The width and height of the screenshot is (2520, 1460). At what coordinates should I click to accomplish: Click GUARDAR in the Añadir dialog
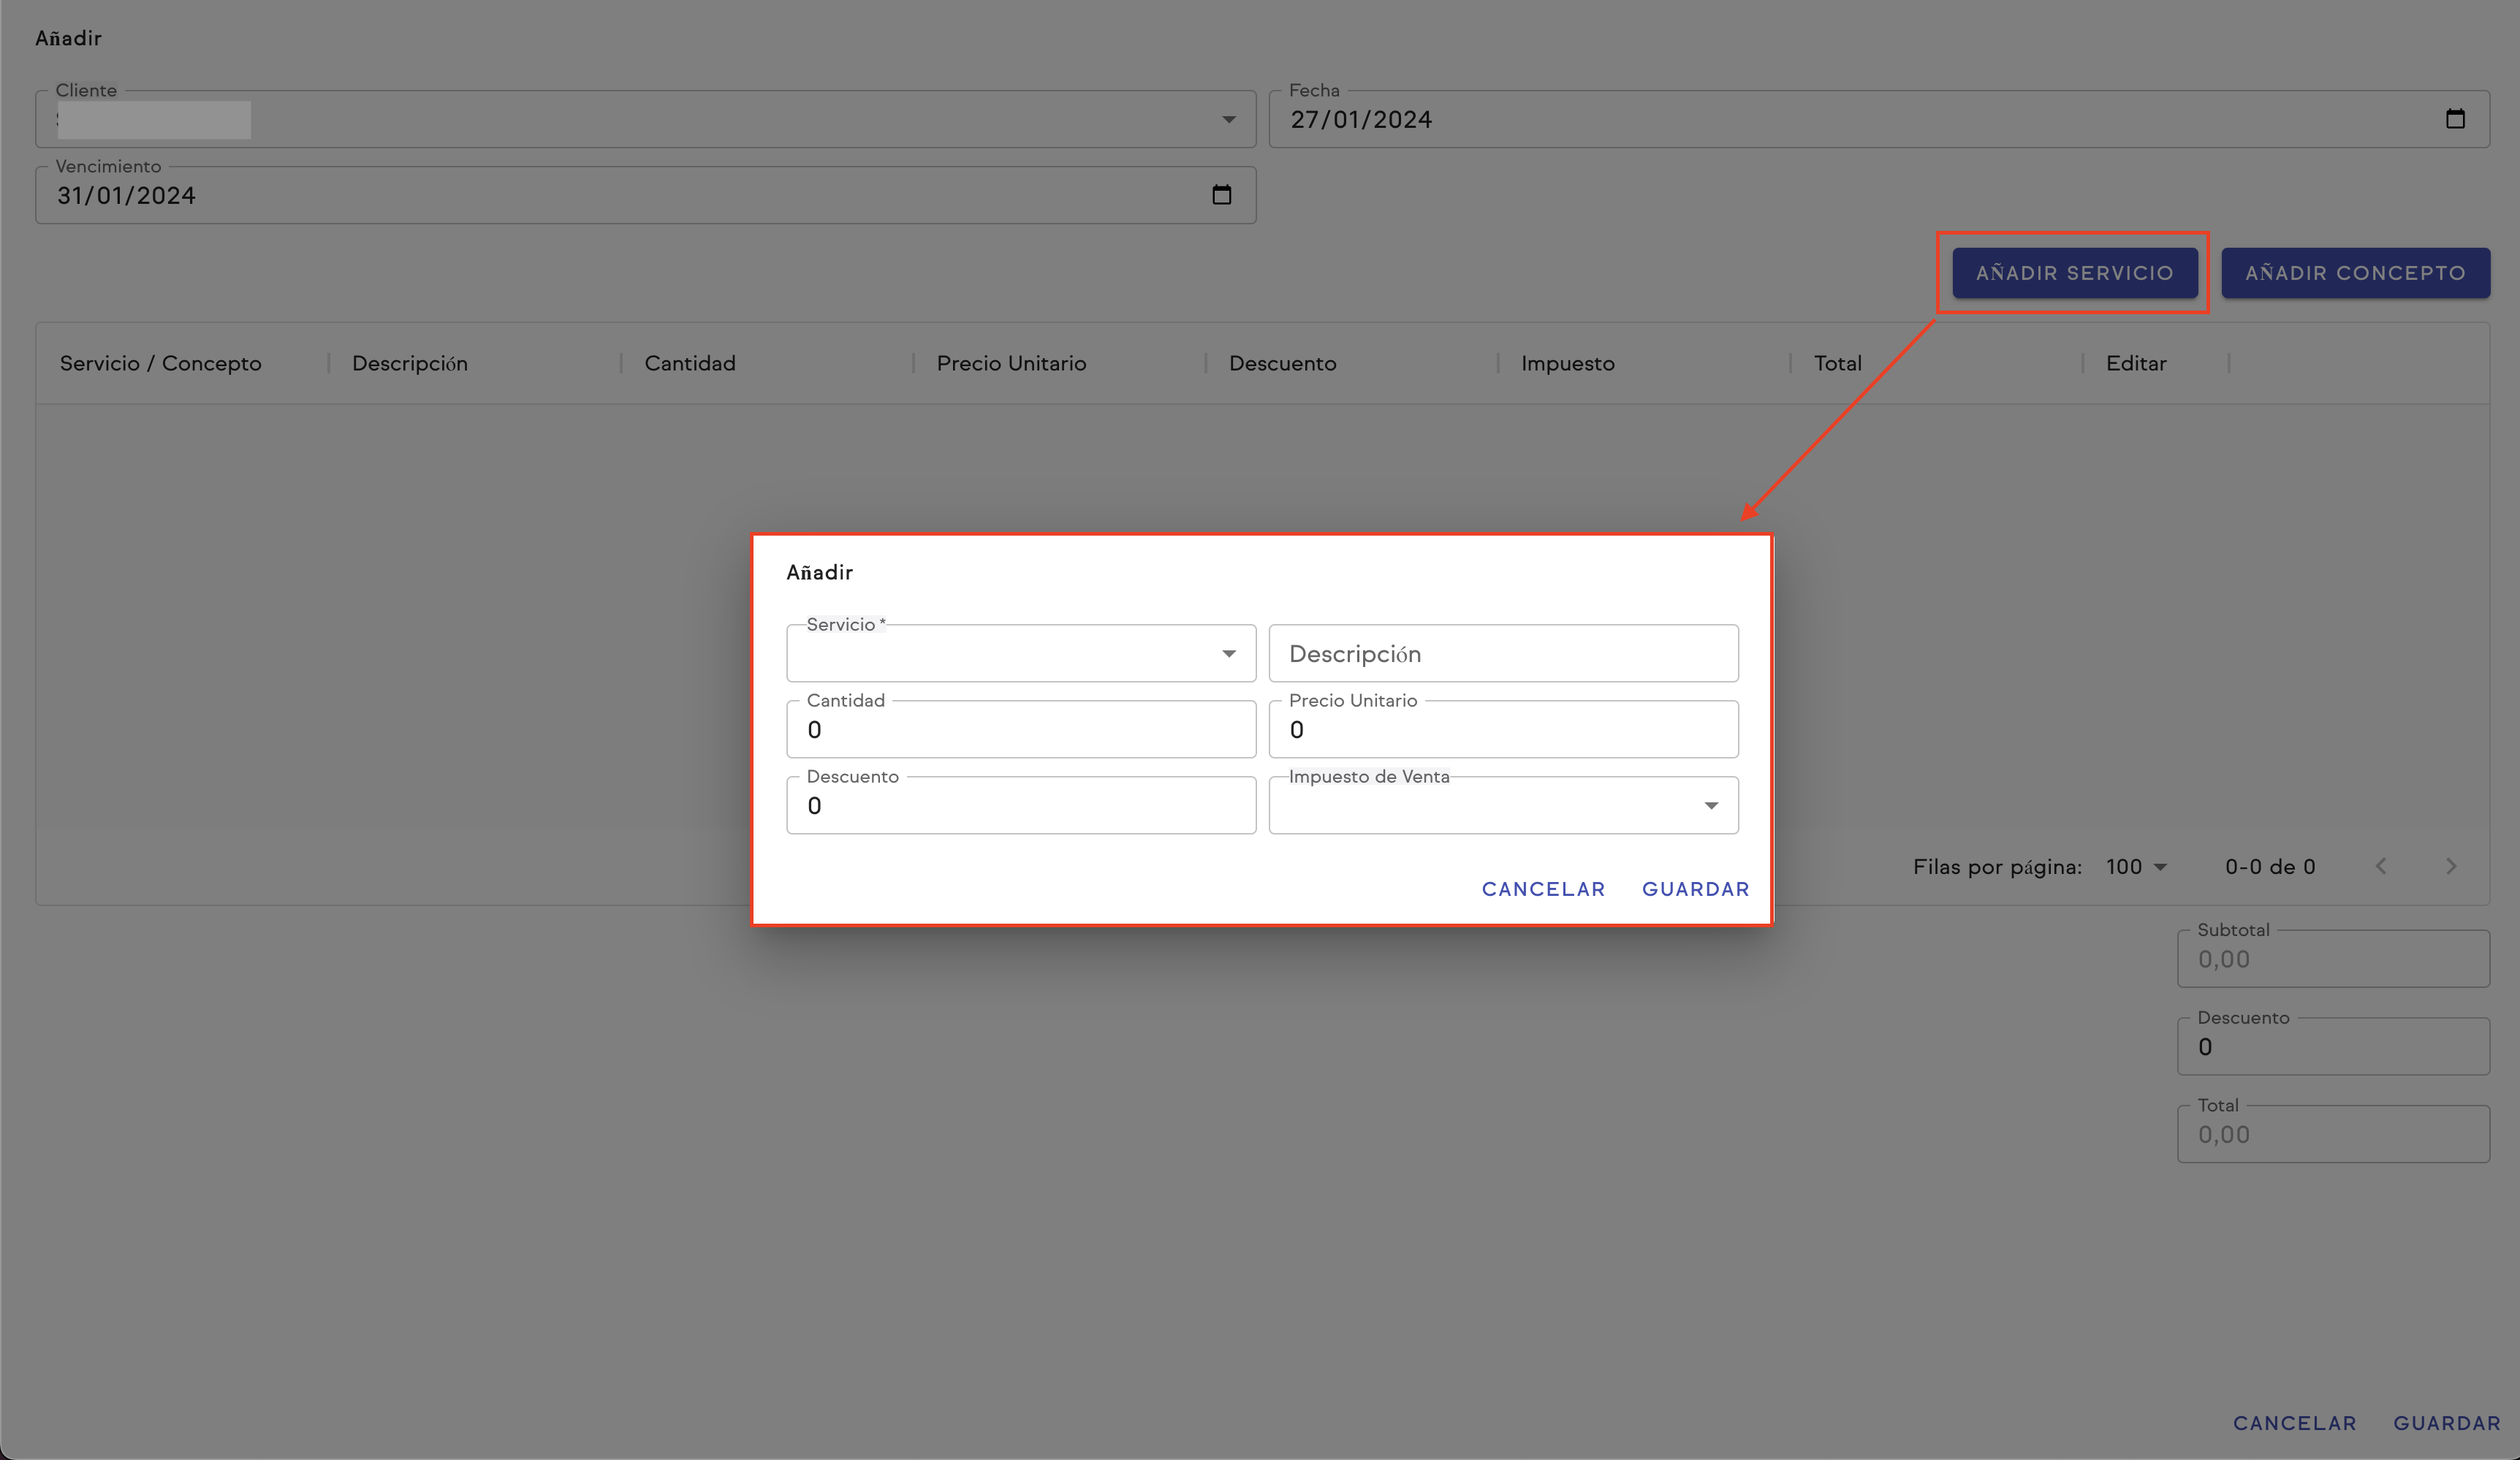coord(1695,889)
